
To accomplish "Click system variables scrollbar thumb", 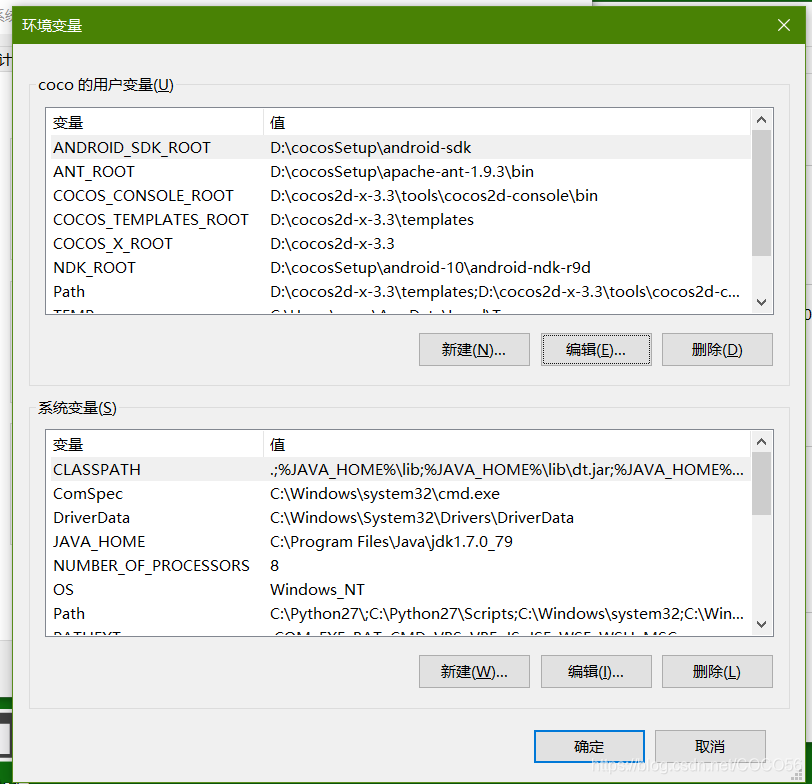I will [x=761, y=484].
